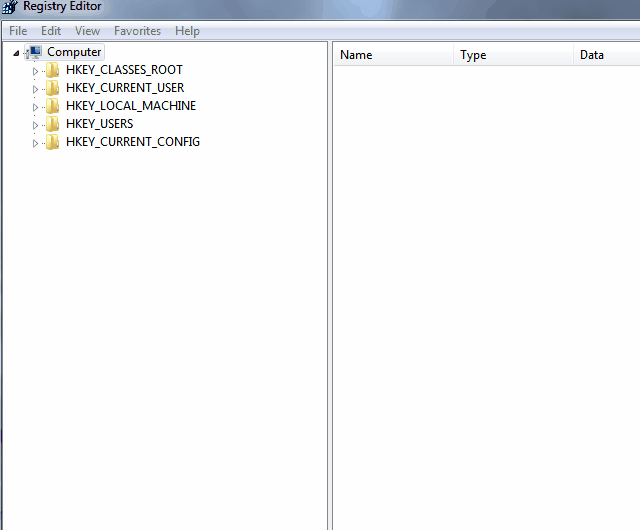
Task: Expand the HKEY_CURRENT_CONFIG key
Action: tap(35, 143)
